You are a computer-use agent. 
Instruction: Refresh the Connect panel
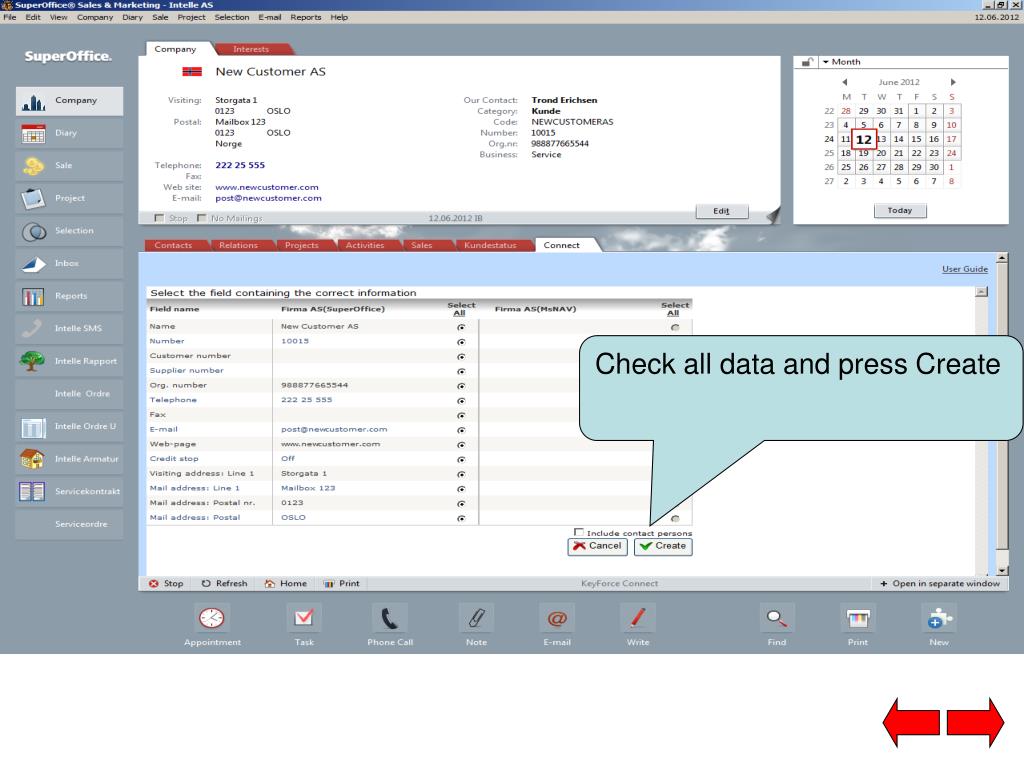click(x=224, y=584)
